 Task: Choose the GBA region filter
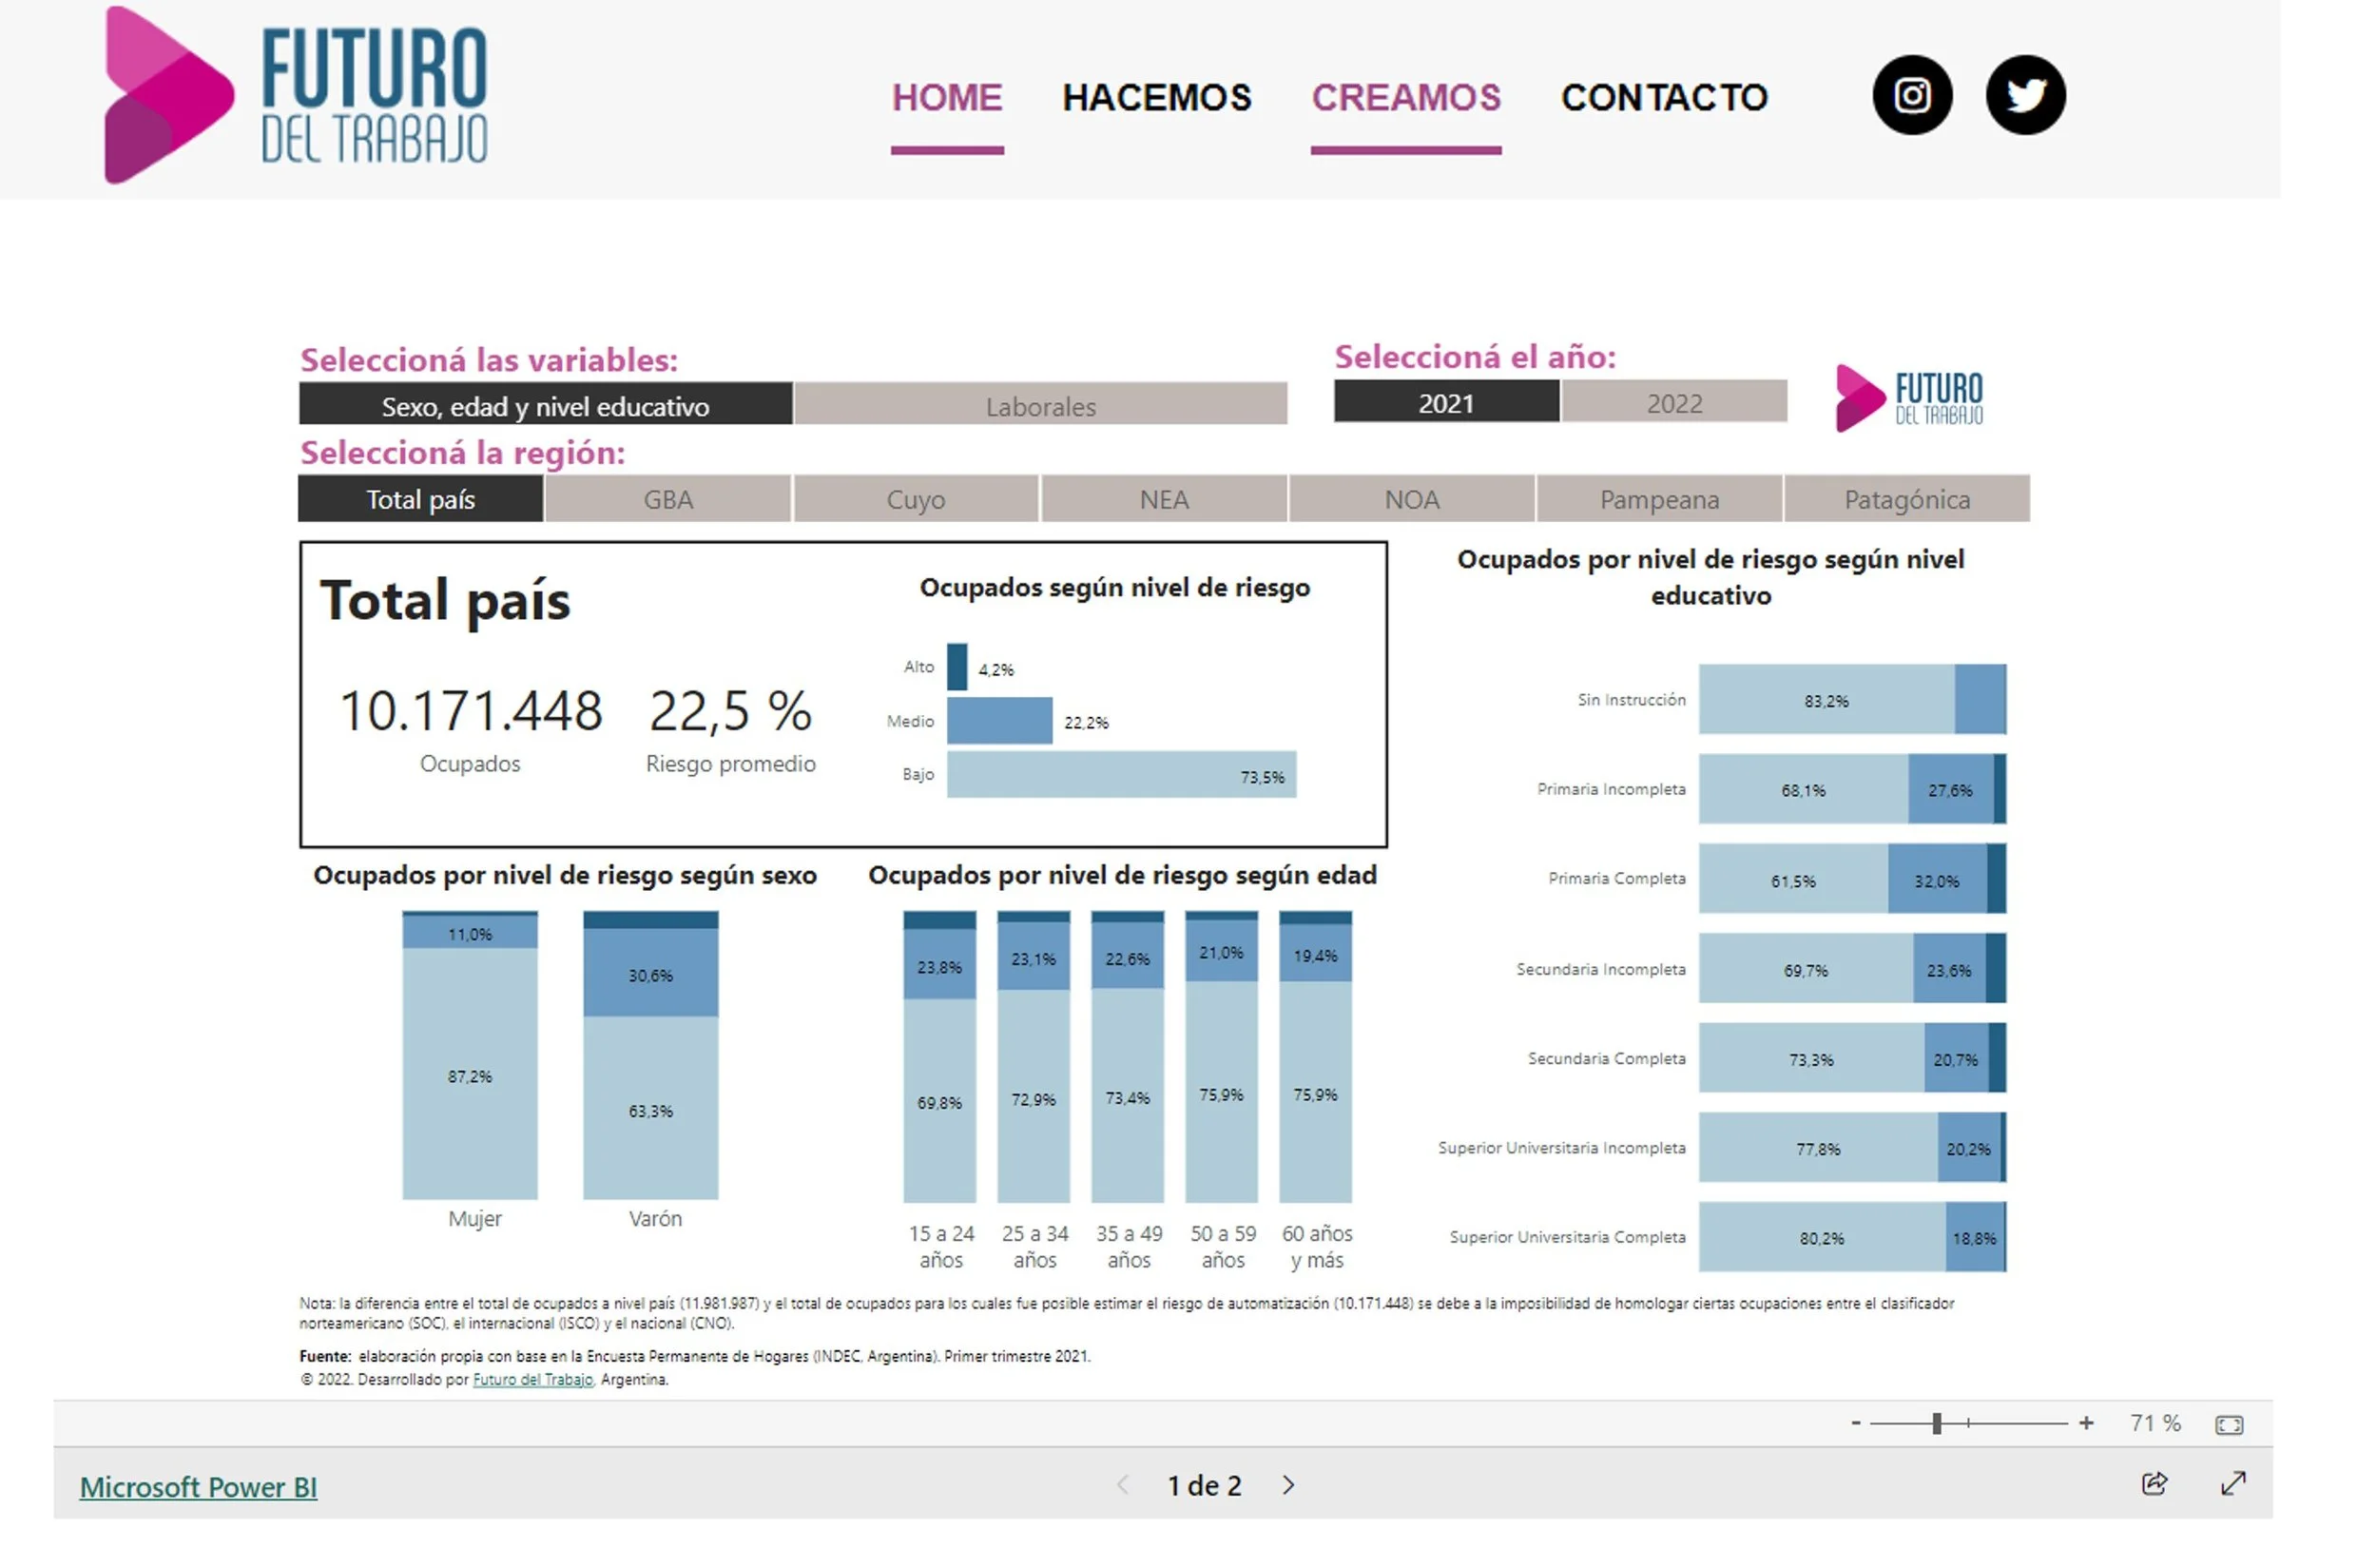(667, 499)
